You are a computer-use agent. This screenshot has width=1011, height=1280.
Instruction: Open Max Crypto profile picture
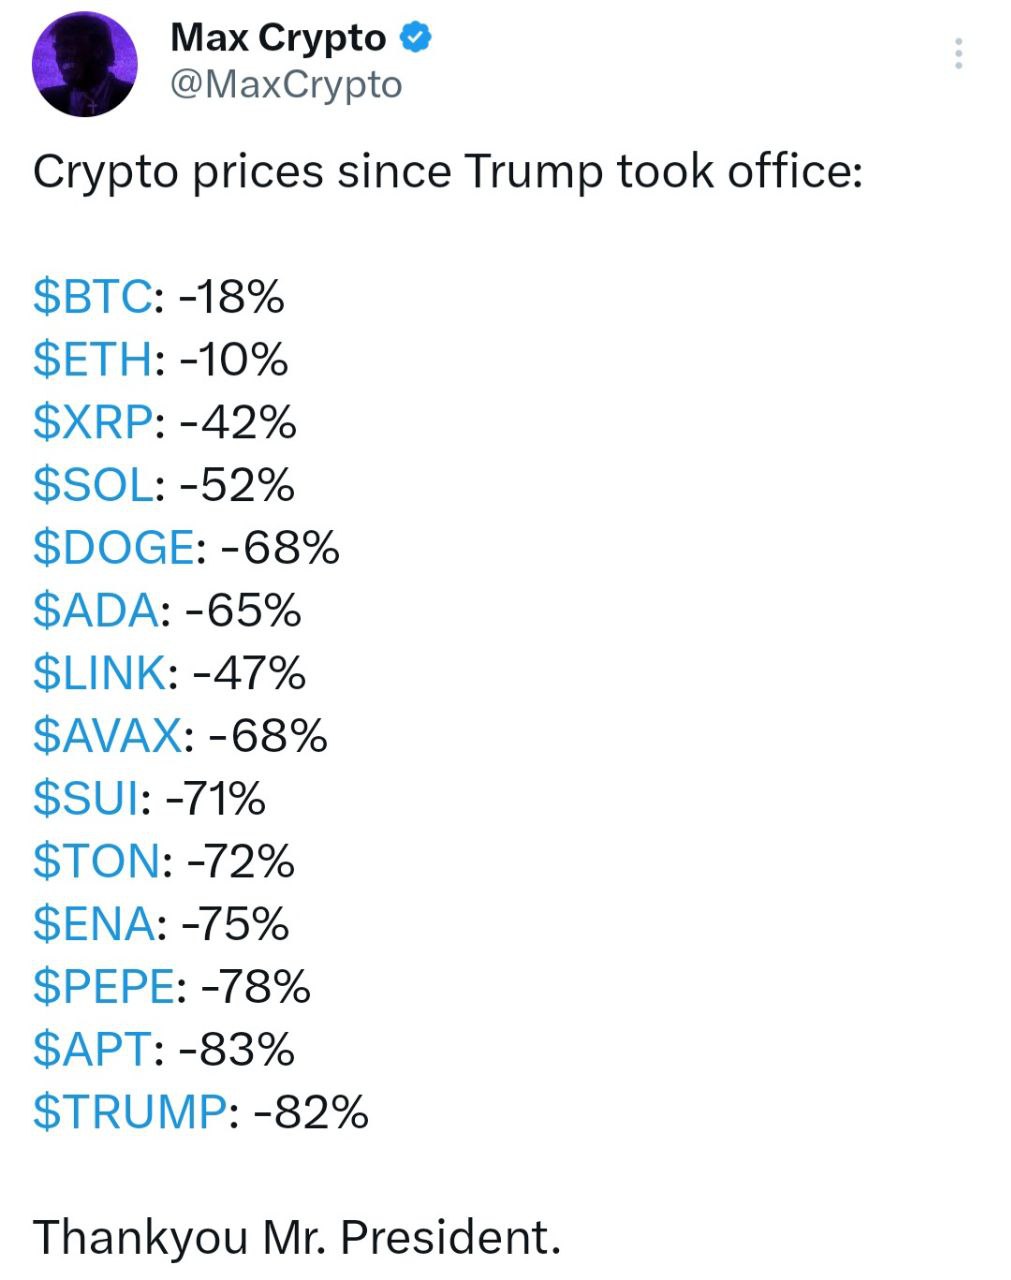coord(84,65)
